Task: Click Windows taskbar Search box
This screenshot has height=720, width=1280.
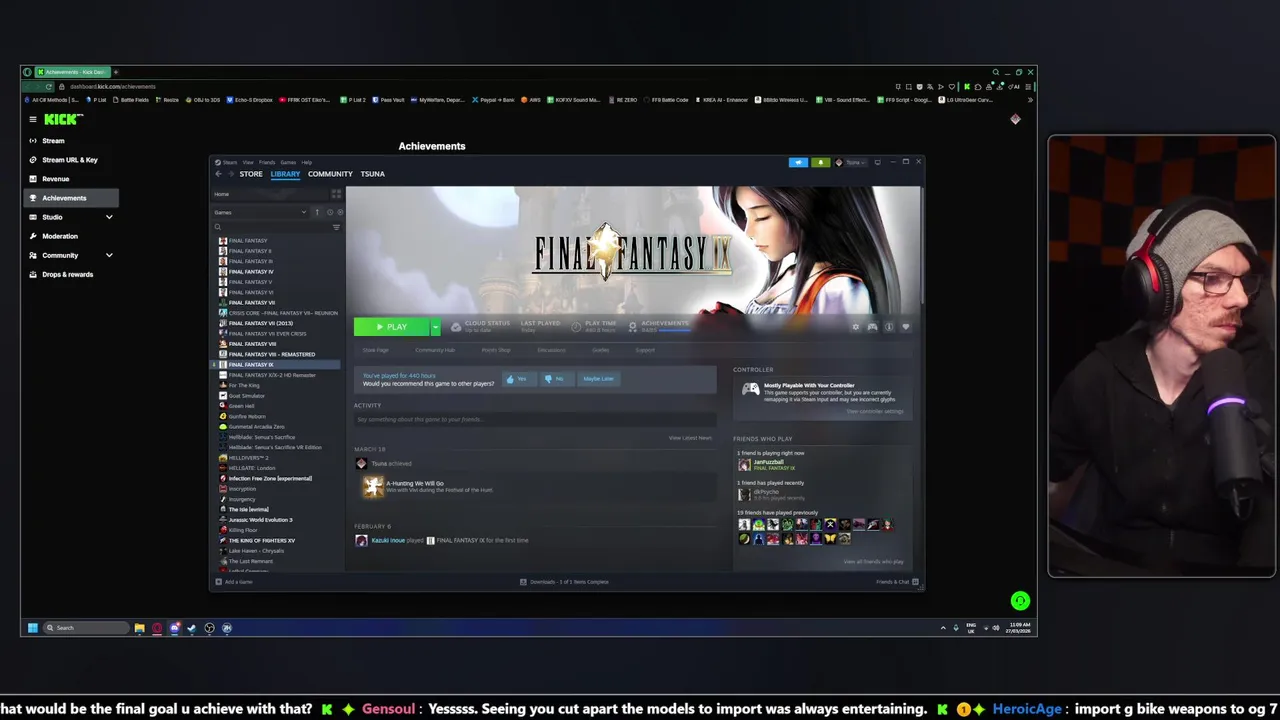Action: tap(86, 628)
